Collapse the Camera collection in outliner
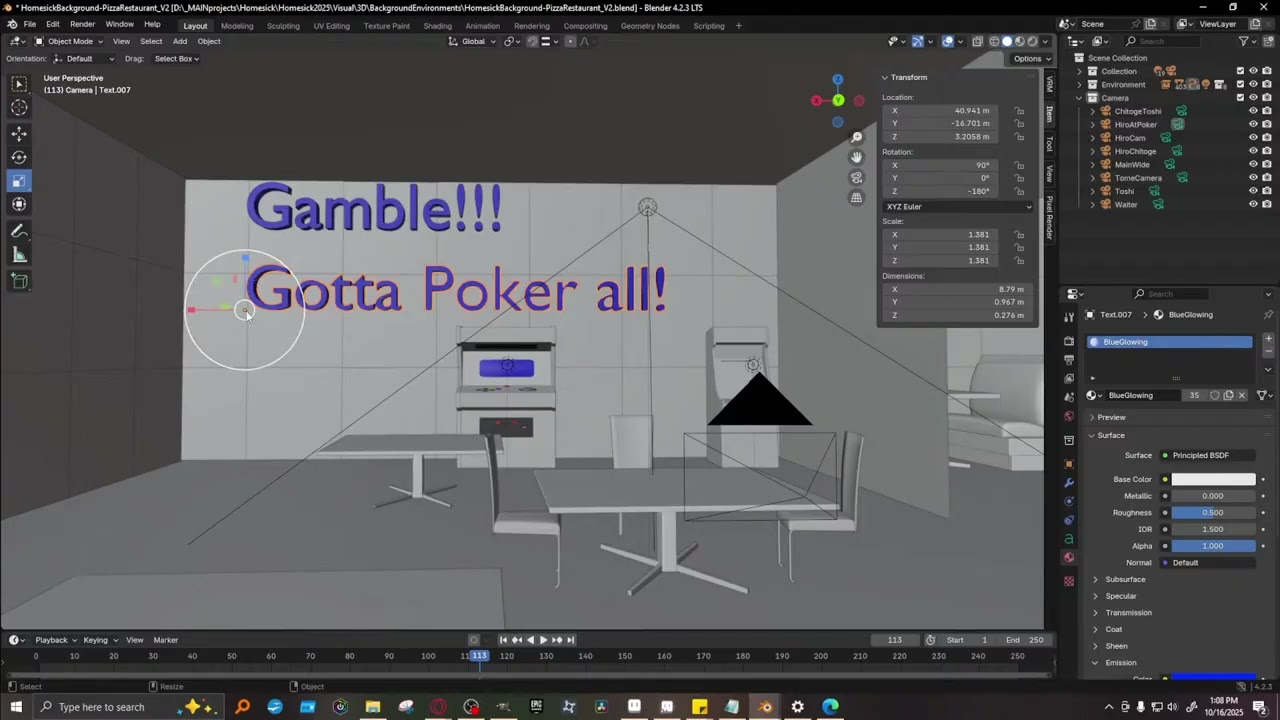 click(1079, 98)
